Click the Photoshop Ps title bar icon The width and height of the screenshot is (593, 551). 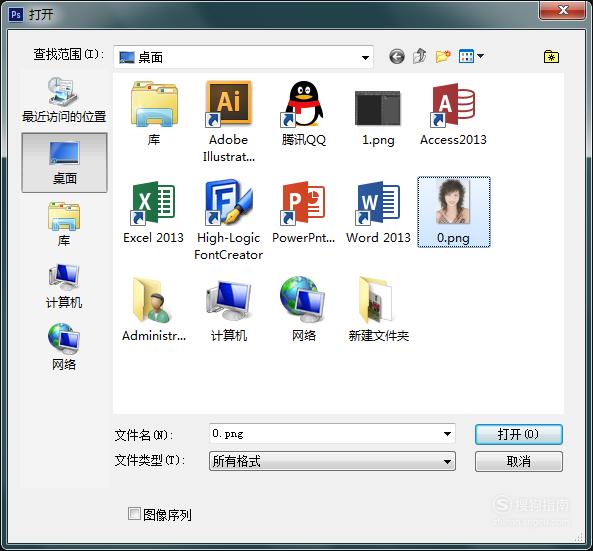[16, 15]
